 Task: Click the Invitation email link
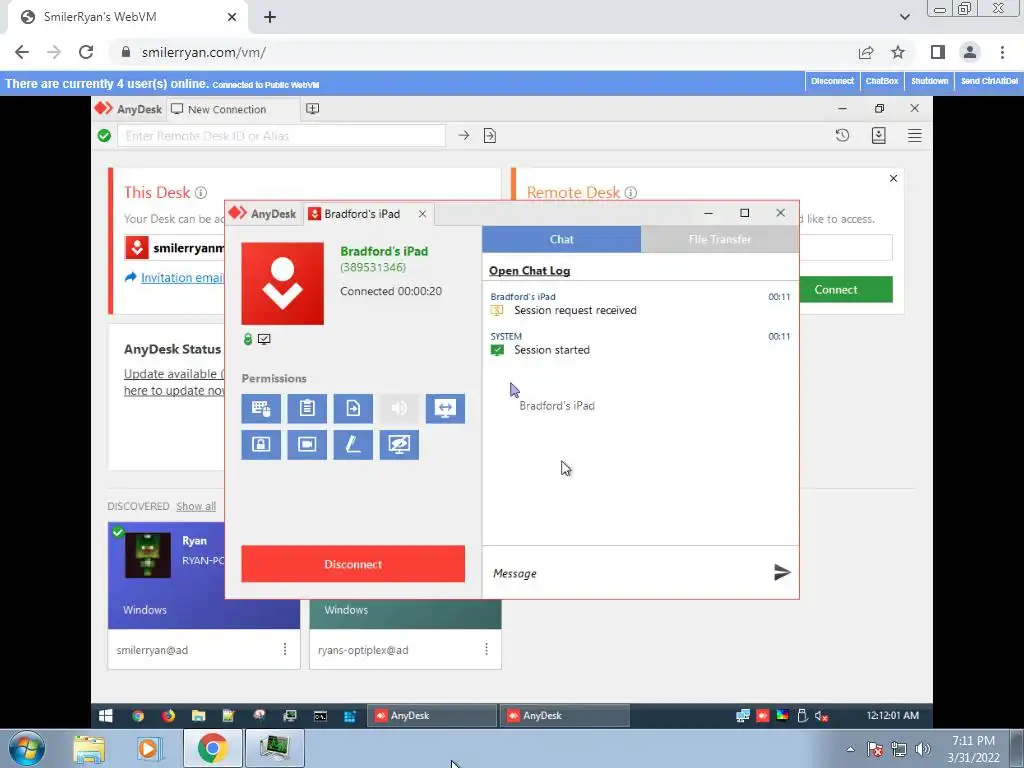(182, 278)
